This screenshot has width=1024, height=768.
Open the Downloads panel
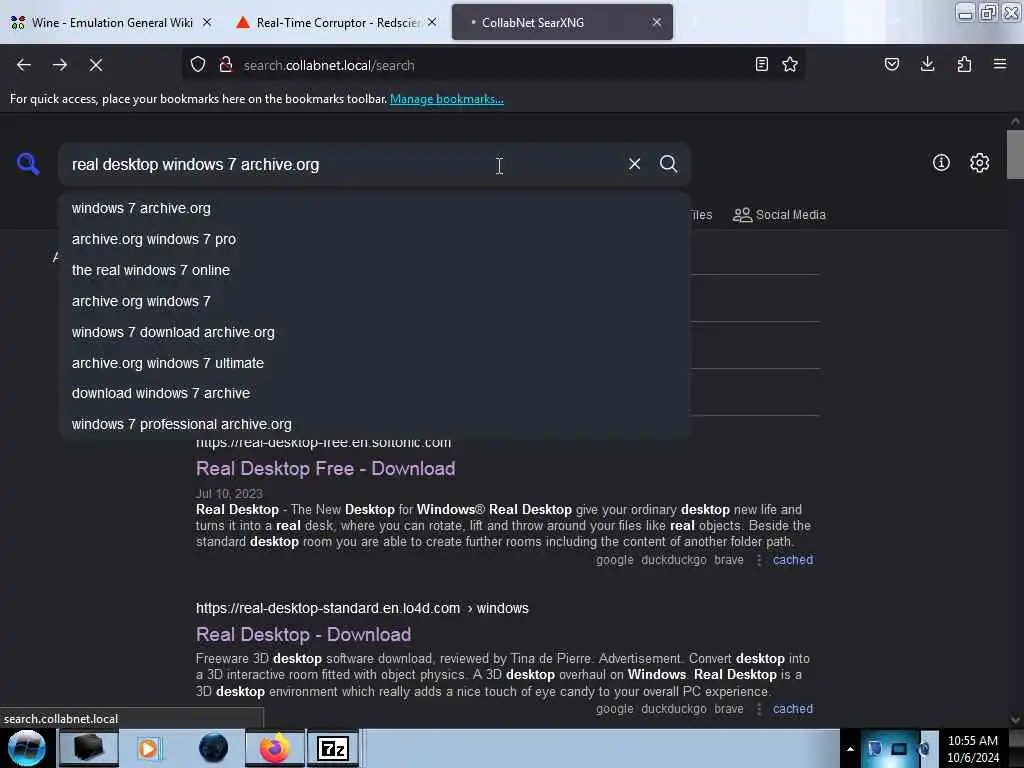[x=927, y=64]
